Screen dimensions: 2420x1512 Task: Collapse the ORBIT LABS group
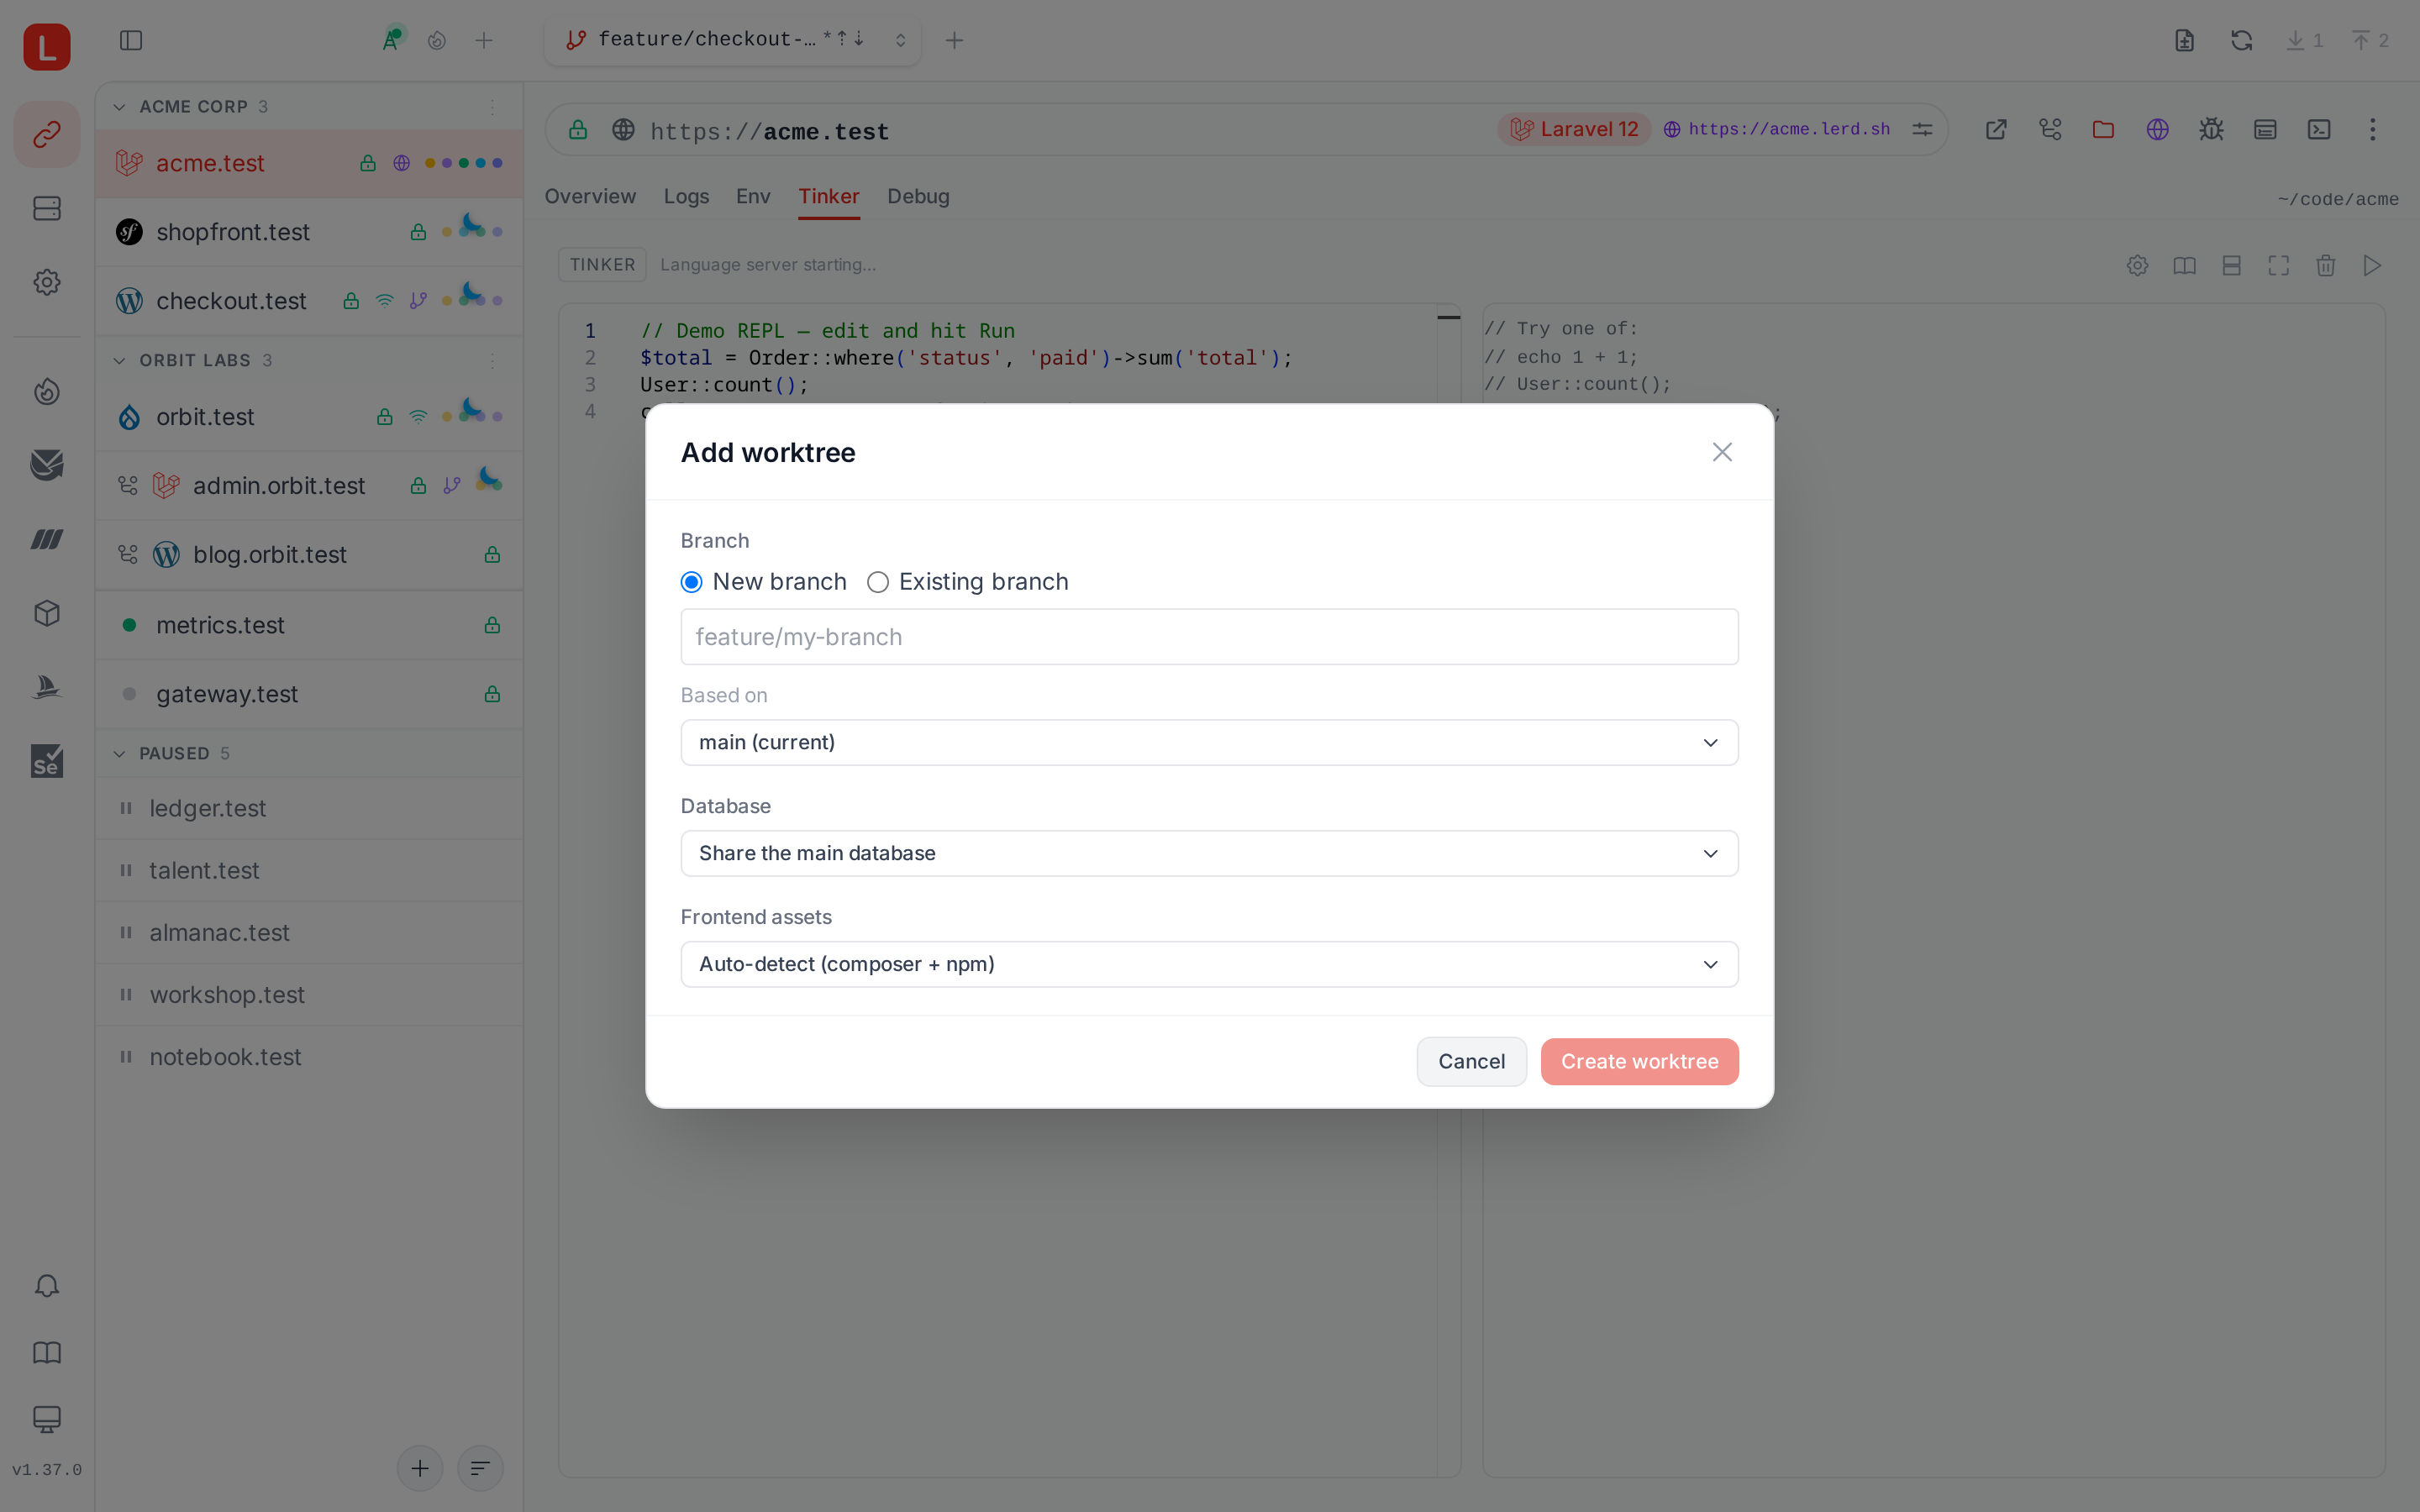[x=119, y=360]
